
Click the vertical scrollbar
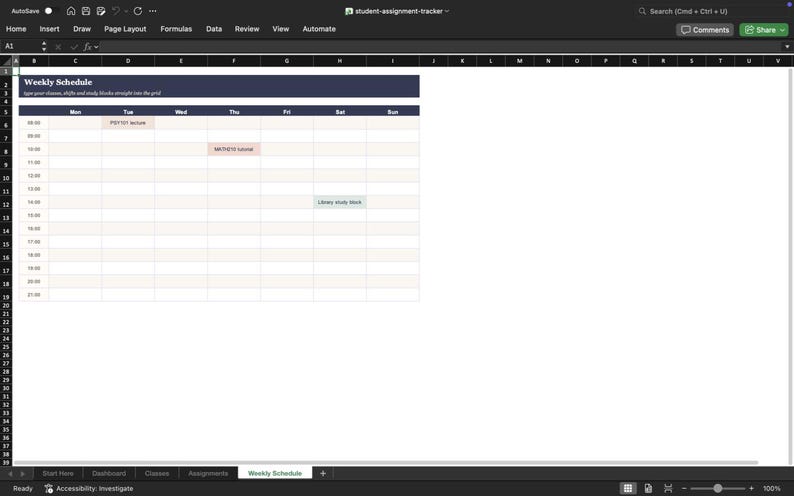(x=790, y=263)
